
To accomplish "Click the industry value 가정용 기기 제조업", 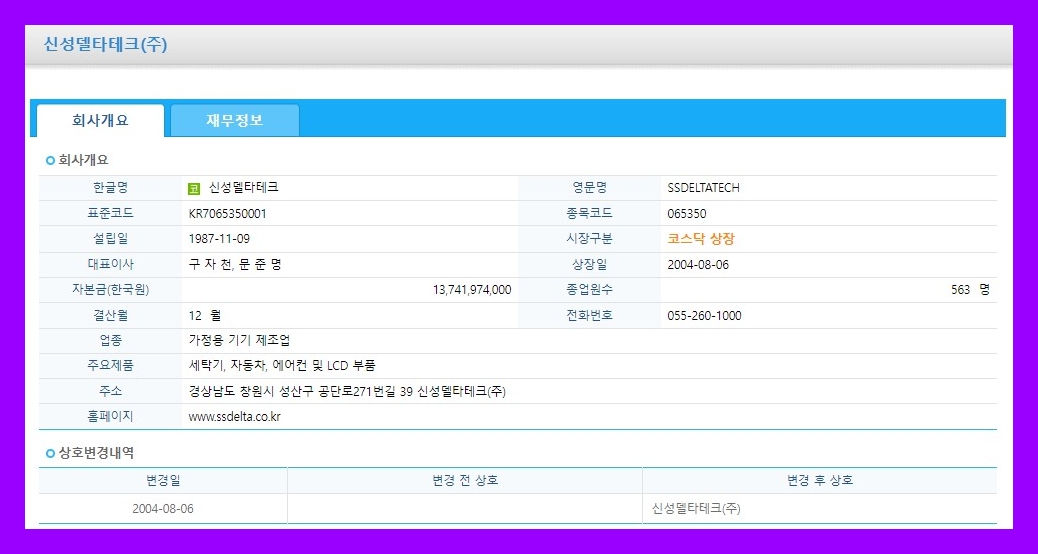I will click(239, 341).
